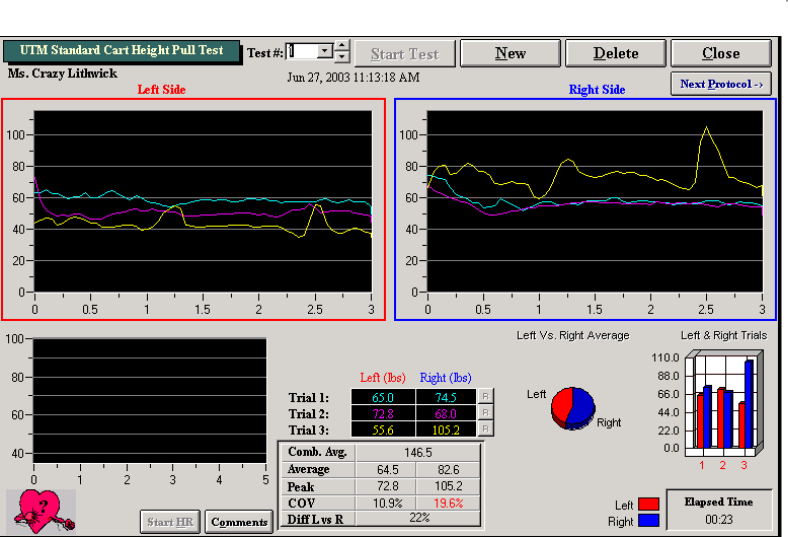Click the R button for Trial 3
The image size is (788, 537).
[485, 429]
